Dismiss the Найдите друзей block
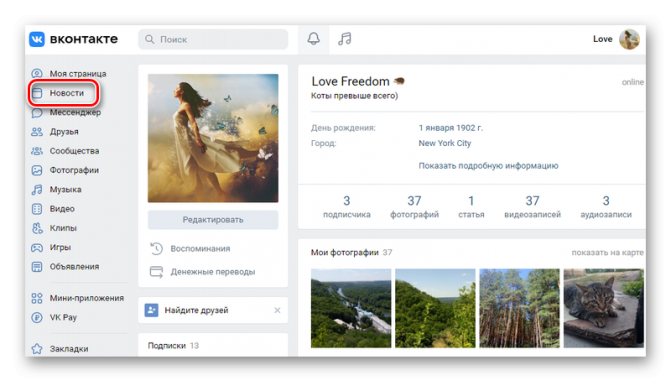Screen dimensions: 671x391 tap(277, 310)
